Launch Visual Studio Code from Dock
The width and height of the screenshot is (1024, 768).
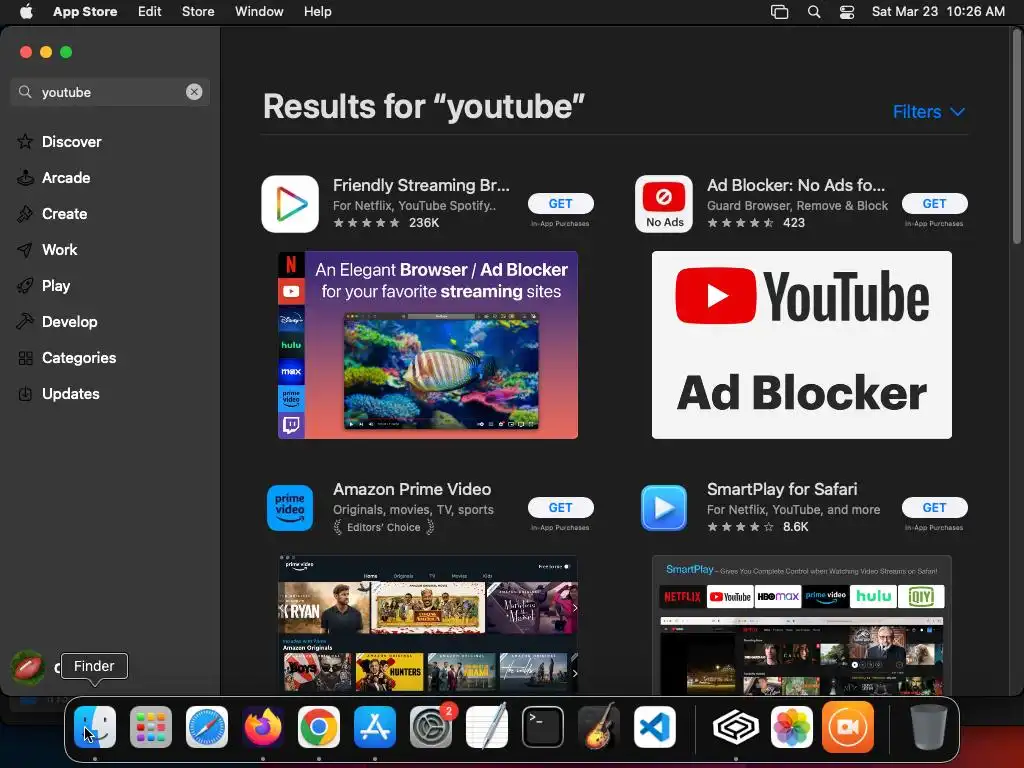(655, 727)
